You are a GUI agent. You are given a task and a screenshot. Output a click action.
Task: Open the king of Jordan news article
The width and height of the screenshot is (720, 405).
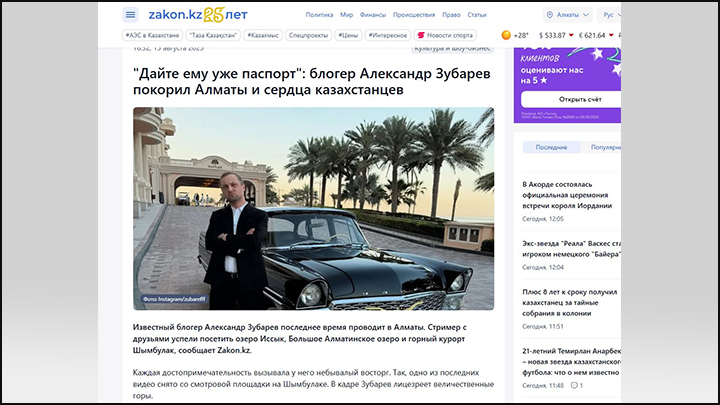[x=567, y=195]
